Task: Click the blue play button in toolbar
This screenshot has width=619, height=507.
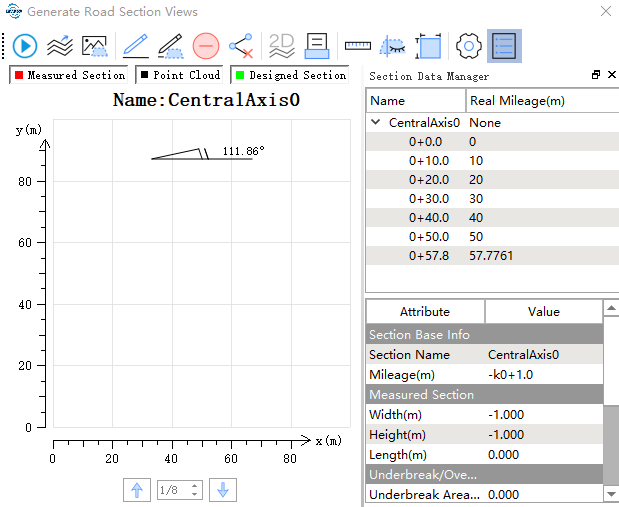Action: (x=25, y=46)
